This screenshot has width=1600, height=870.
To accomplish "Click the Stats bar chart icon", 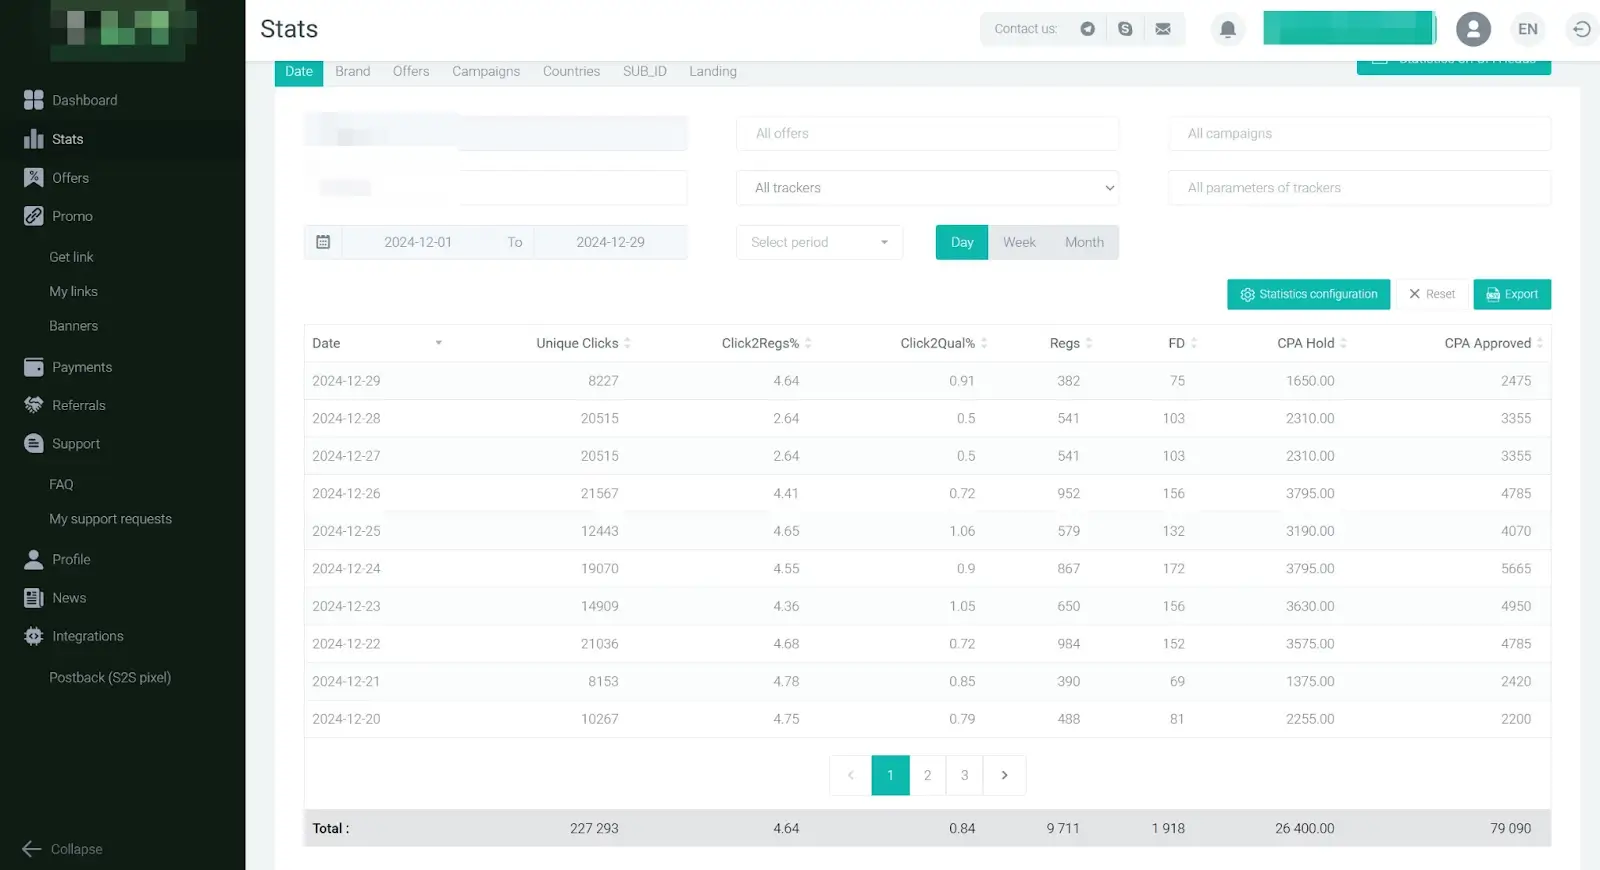I will click(x=34, y=139).
